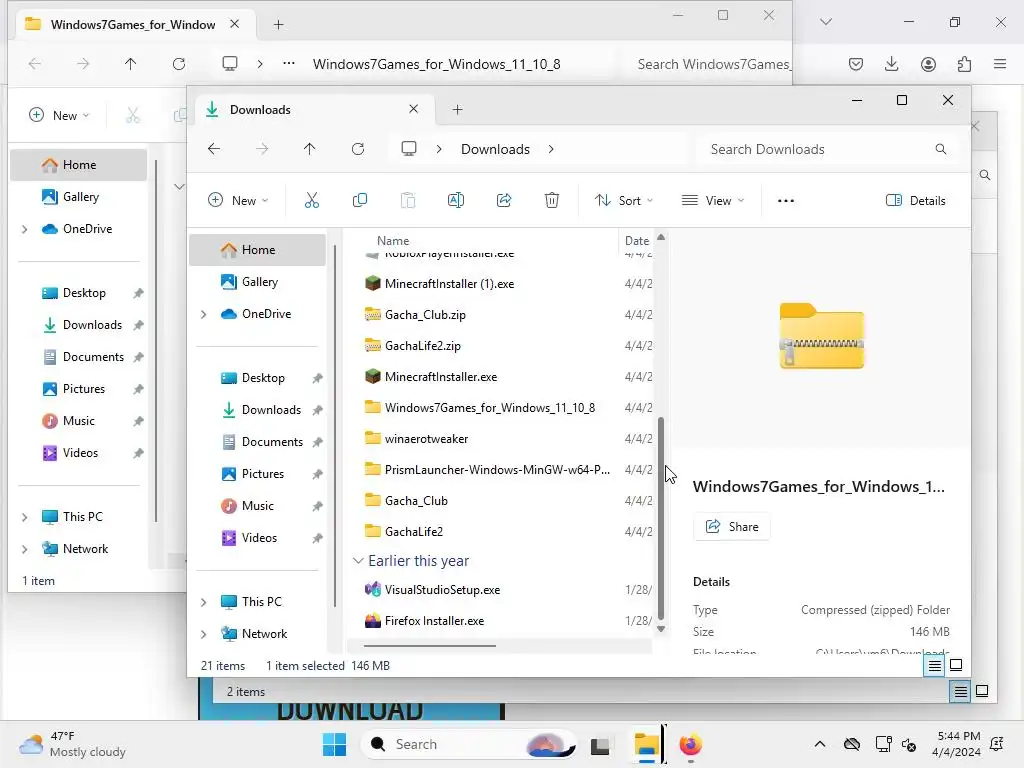Screen dimensions: 1024x768
Task: Click File Explorer icon on taskbar
Action: (647, 744)
